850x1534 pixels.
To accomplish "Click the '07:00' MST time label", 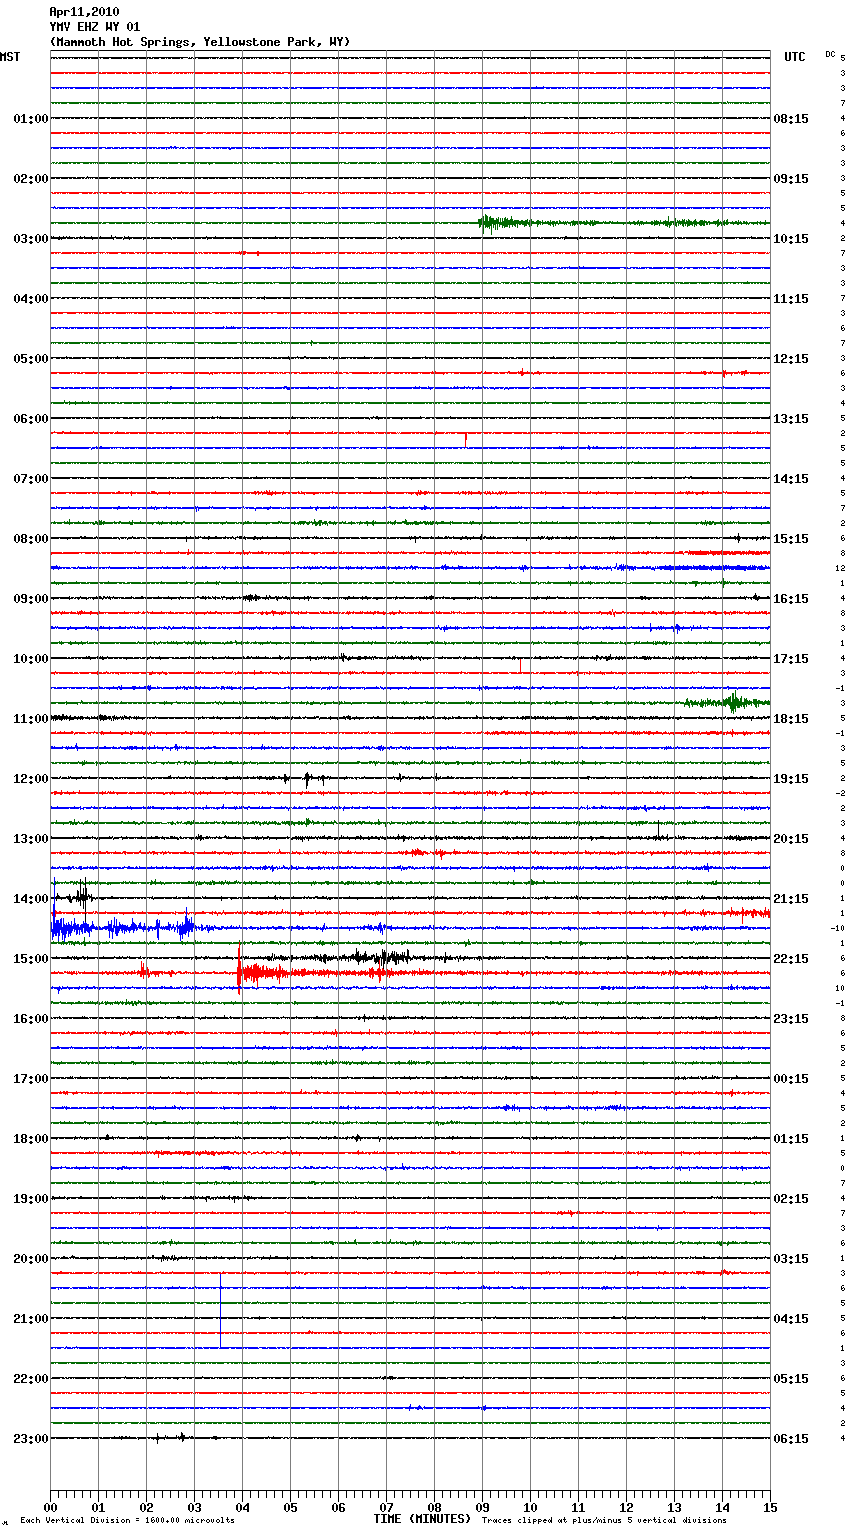I will (31, 479).
